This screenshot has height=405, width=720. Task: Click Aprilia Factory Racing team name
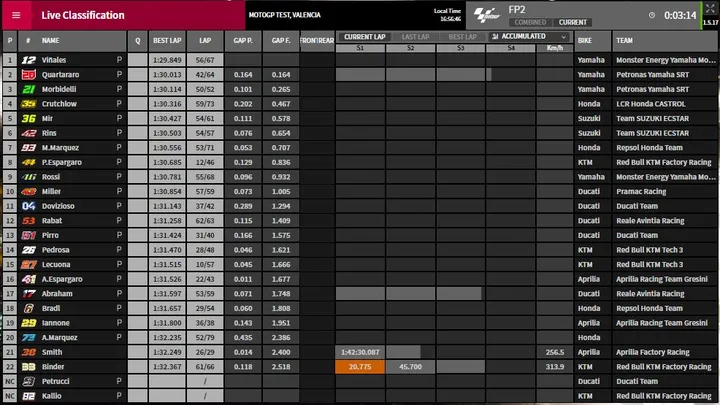(652, 352)
